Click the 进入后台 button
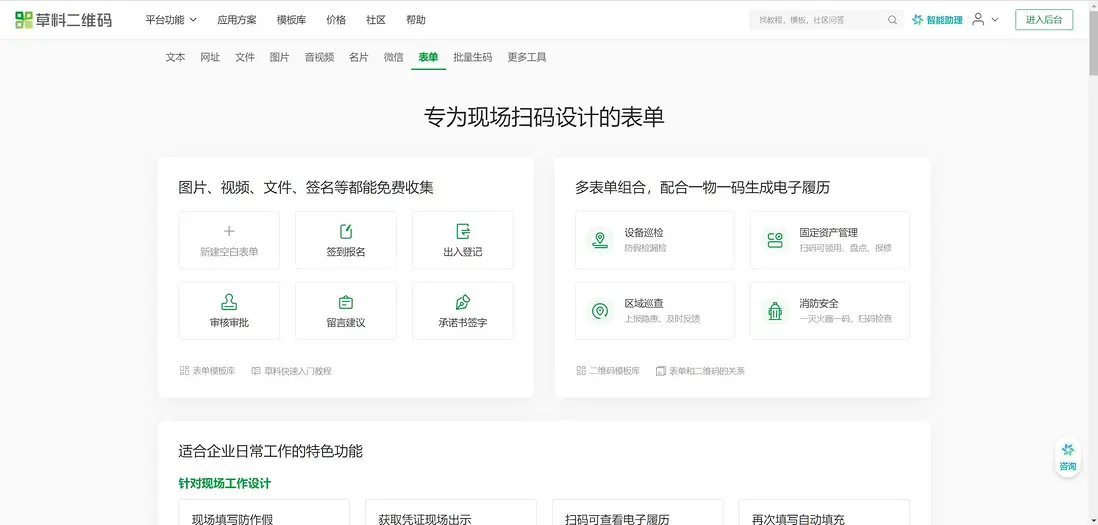Viewport: 1098px width, 525px height. pyautogui.click(x=1044, y=20)
